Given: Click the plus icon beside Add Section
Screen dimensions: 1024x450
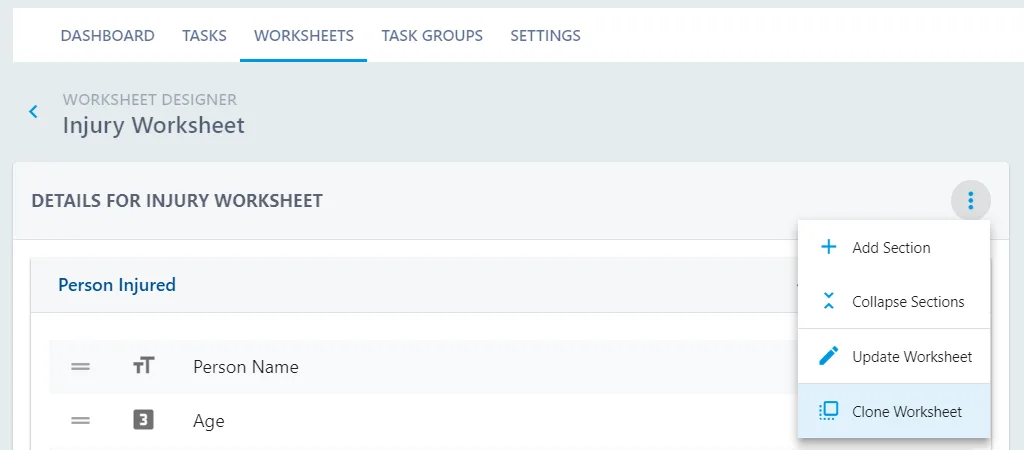Looking at the screenshot, I should tap(828, 247).
